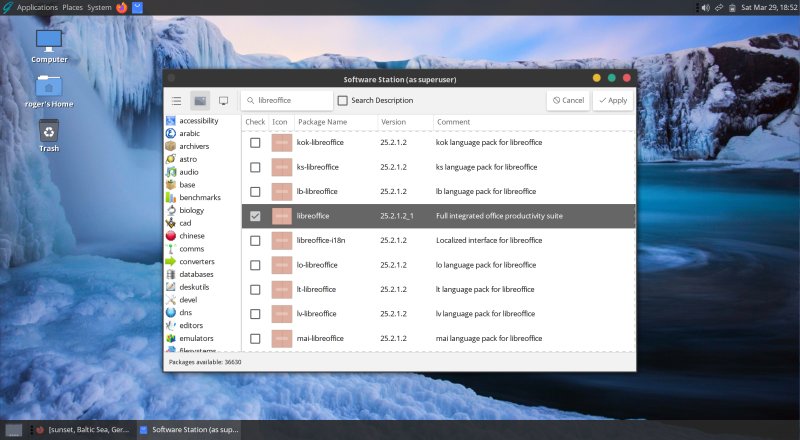
Task: Open the Applications menu
Action: tap(37, 7)
